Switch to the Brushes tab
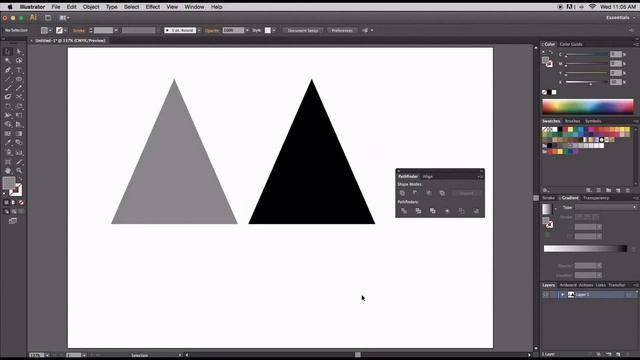 [x=572, y=121]
